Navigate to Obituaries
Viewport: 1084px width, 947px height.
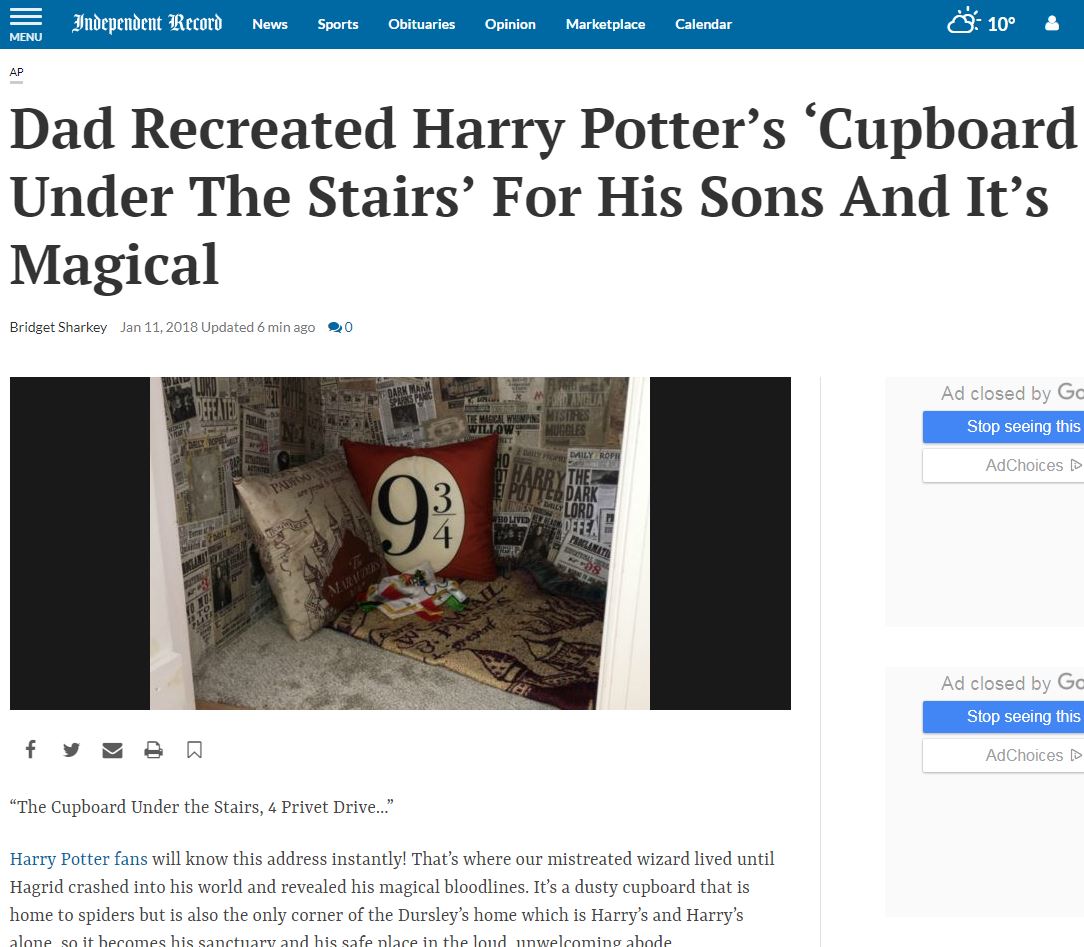(422, 24)
